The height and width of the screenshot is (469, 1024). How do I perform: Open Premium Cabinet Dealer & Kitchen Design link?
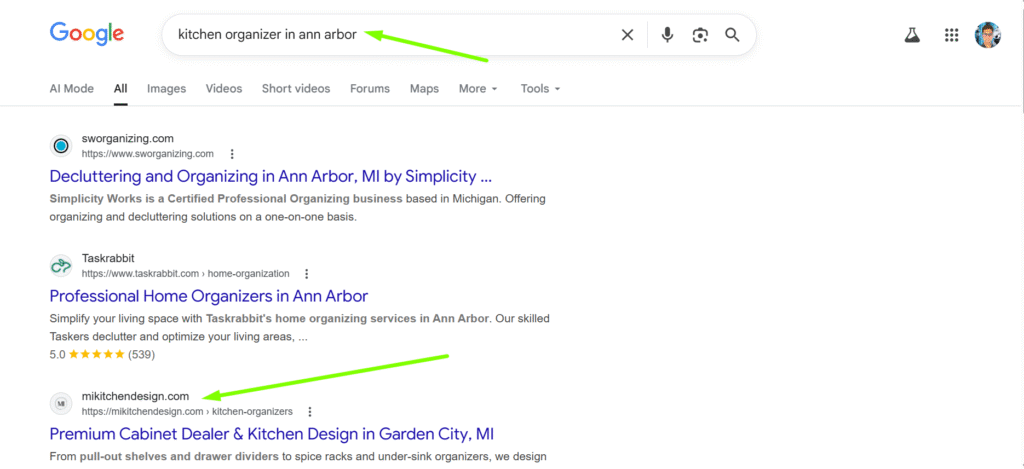(272, 434)
